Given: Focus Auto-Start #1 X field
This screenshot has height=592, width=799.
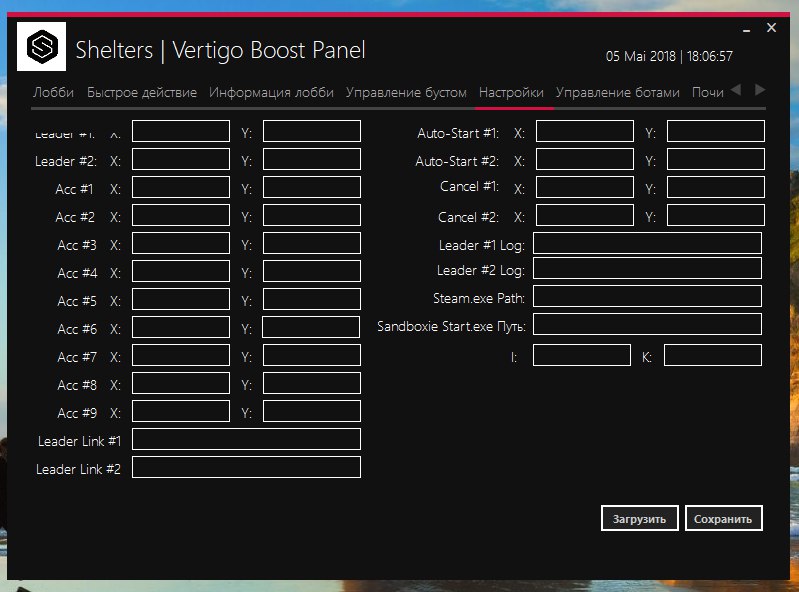Looking at the screenshot, I should coord(585,131).
